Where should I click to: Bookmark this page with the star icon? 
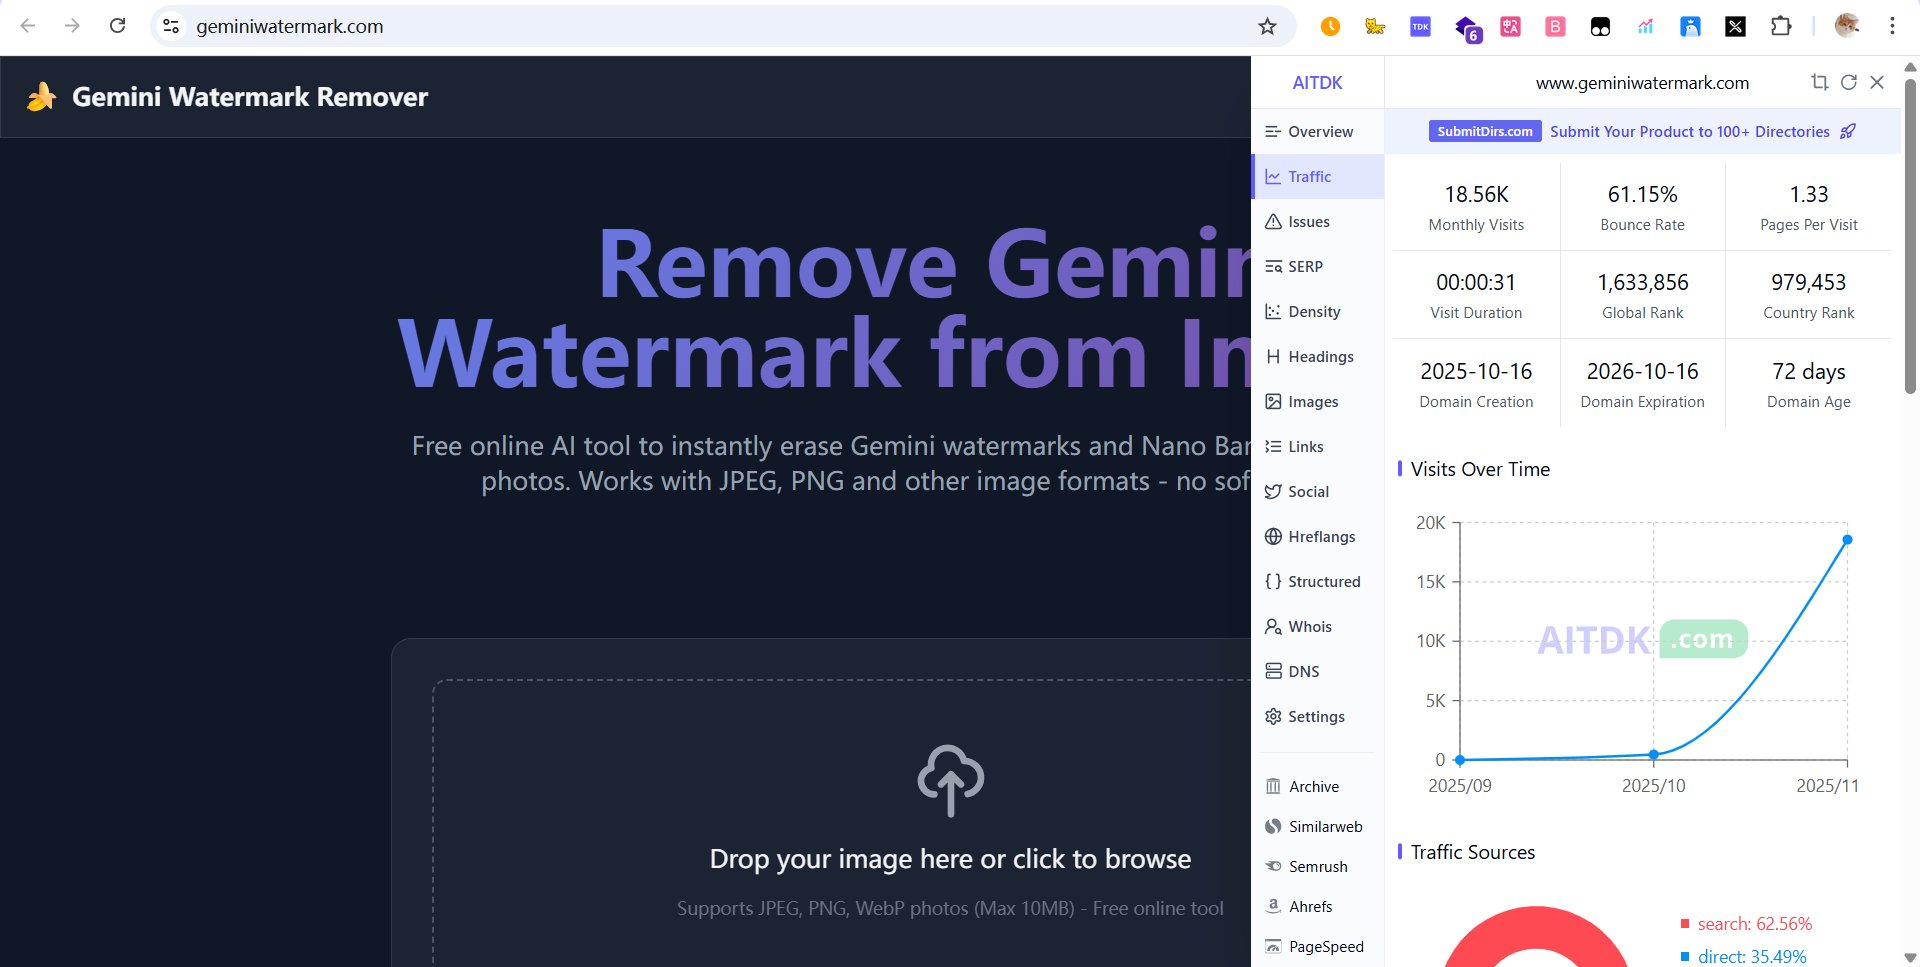[1267, 27]
